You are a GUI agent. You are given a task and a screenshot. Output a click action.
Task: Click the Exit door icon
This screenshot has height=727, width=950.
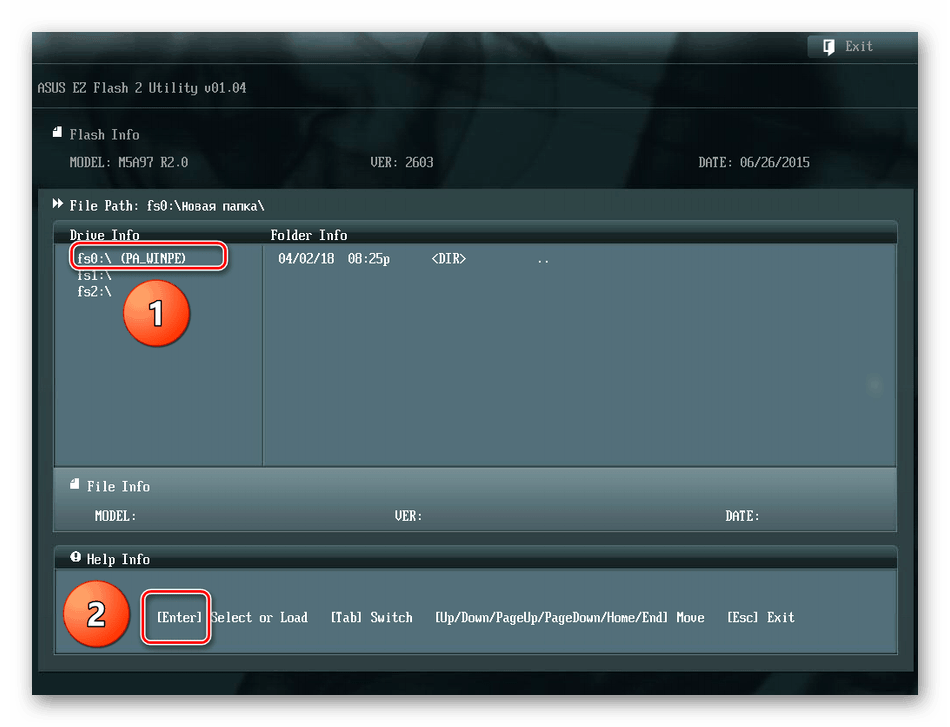point(828,47)
